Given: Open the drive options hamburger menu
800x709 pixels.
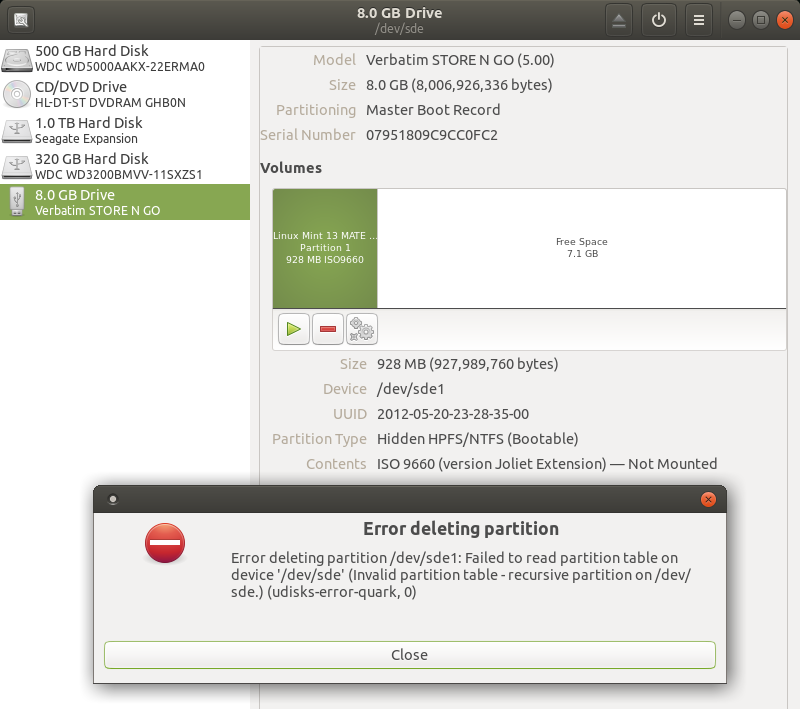Looking at the screenshot, I should (x=698, y=20).
